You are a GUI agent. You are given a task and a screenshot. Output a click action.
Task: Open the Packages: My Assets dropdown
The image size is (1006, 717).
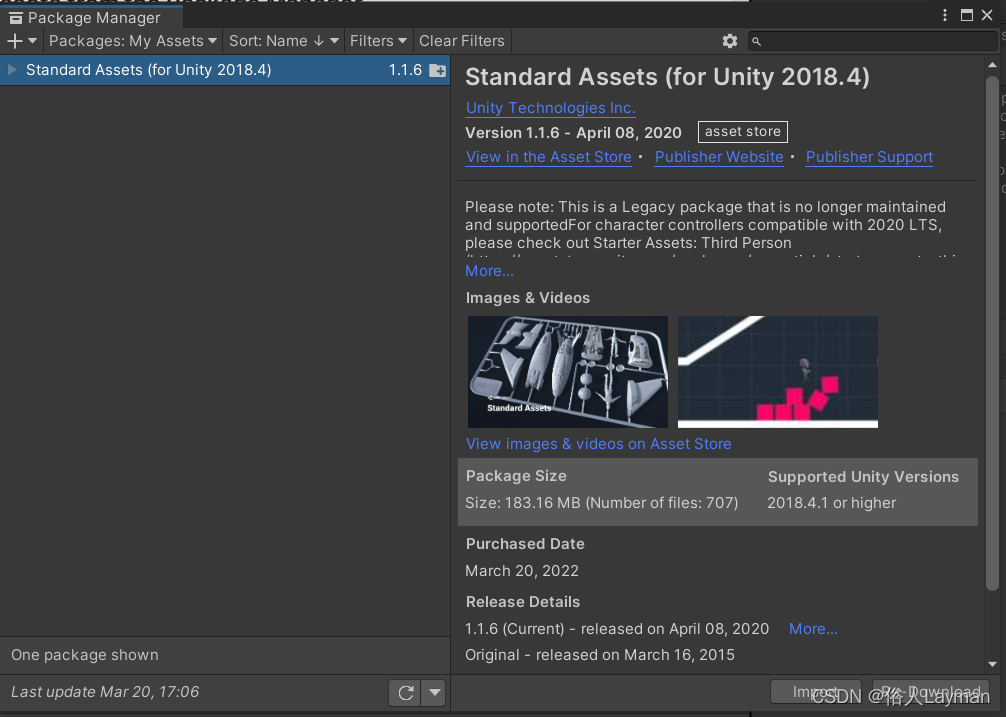click(x=133, y=41)
